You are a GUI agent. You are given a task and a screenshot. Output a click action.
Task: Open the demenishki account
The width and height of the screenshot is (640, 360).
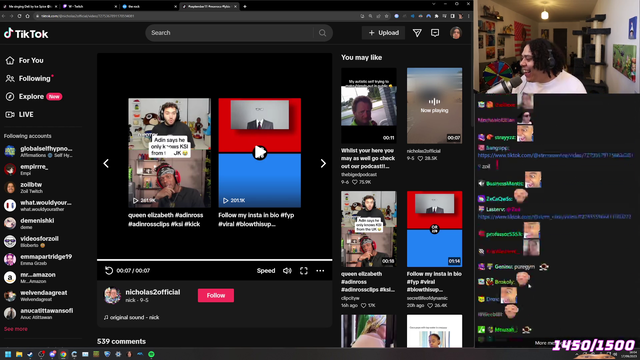click(29, 223)
